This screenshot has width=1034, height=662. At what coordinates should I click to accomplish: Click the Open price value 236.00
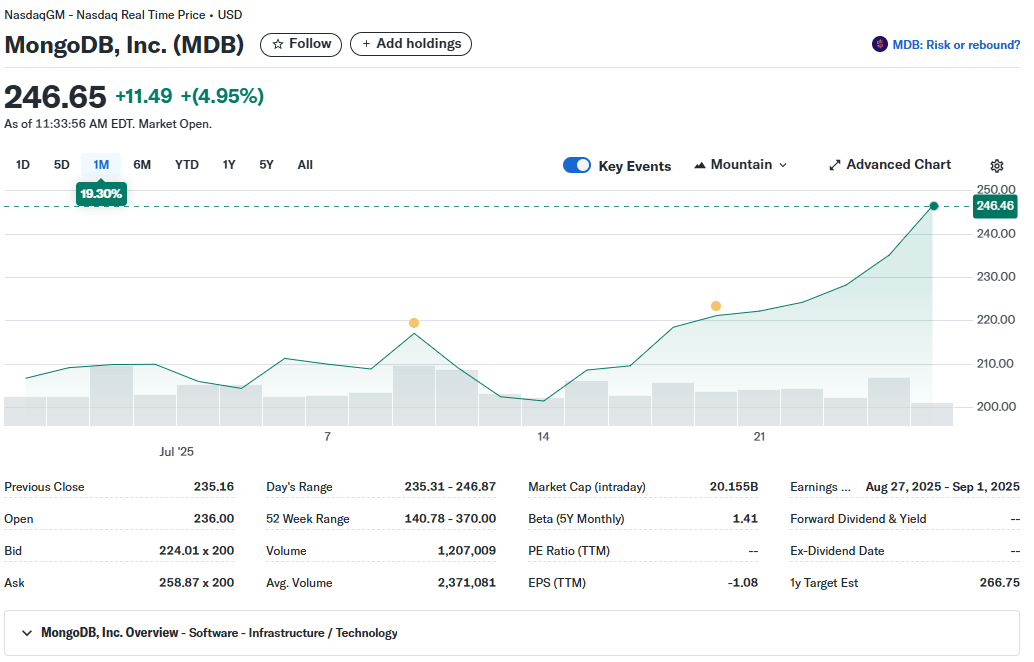214,519
